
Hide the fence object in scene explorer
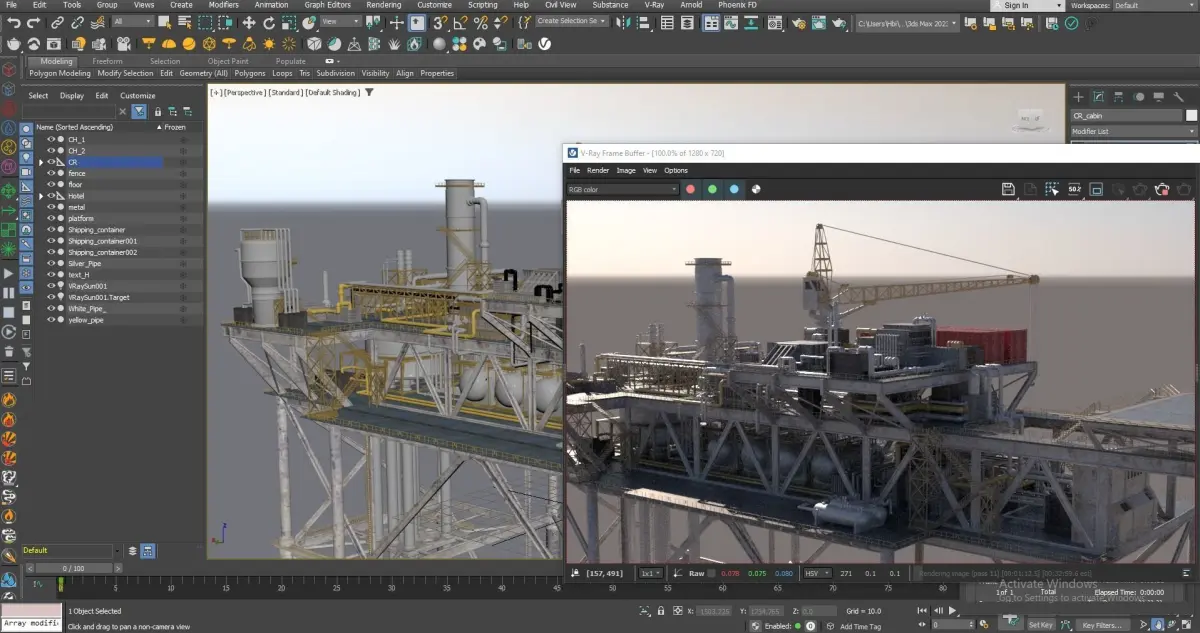coord(51,173)
